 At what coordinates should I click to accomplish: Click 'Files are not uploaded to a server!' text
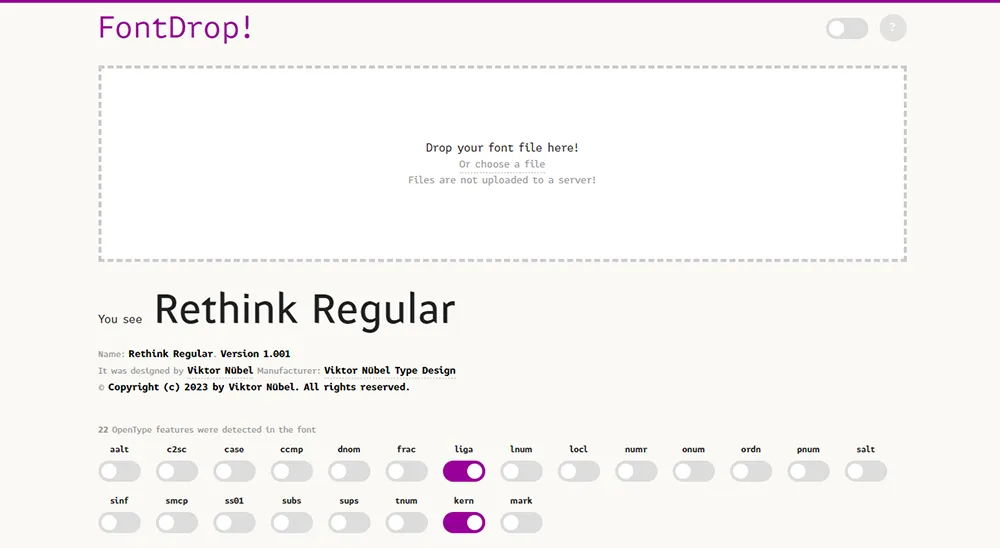pyautogui.click(x=502, y=180)
